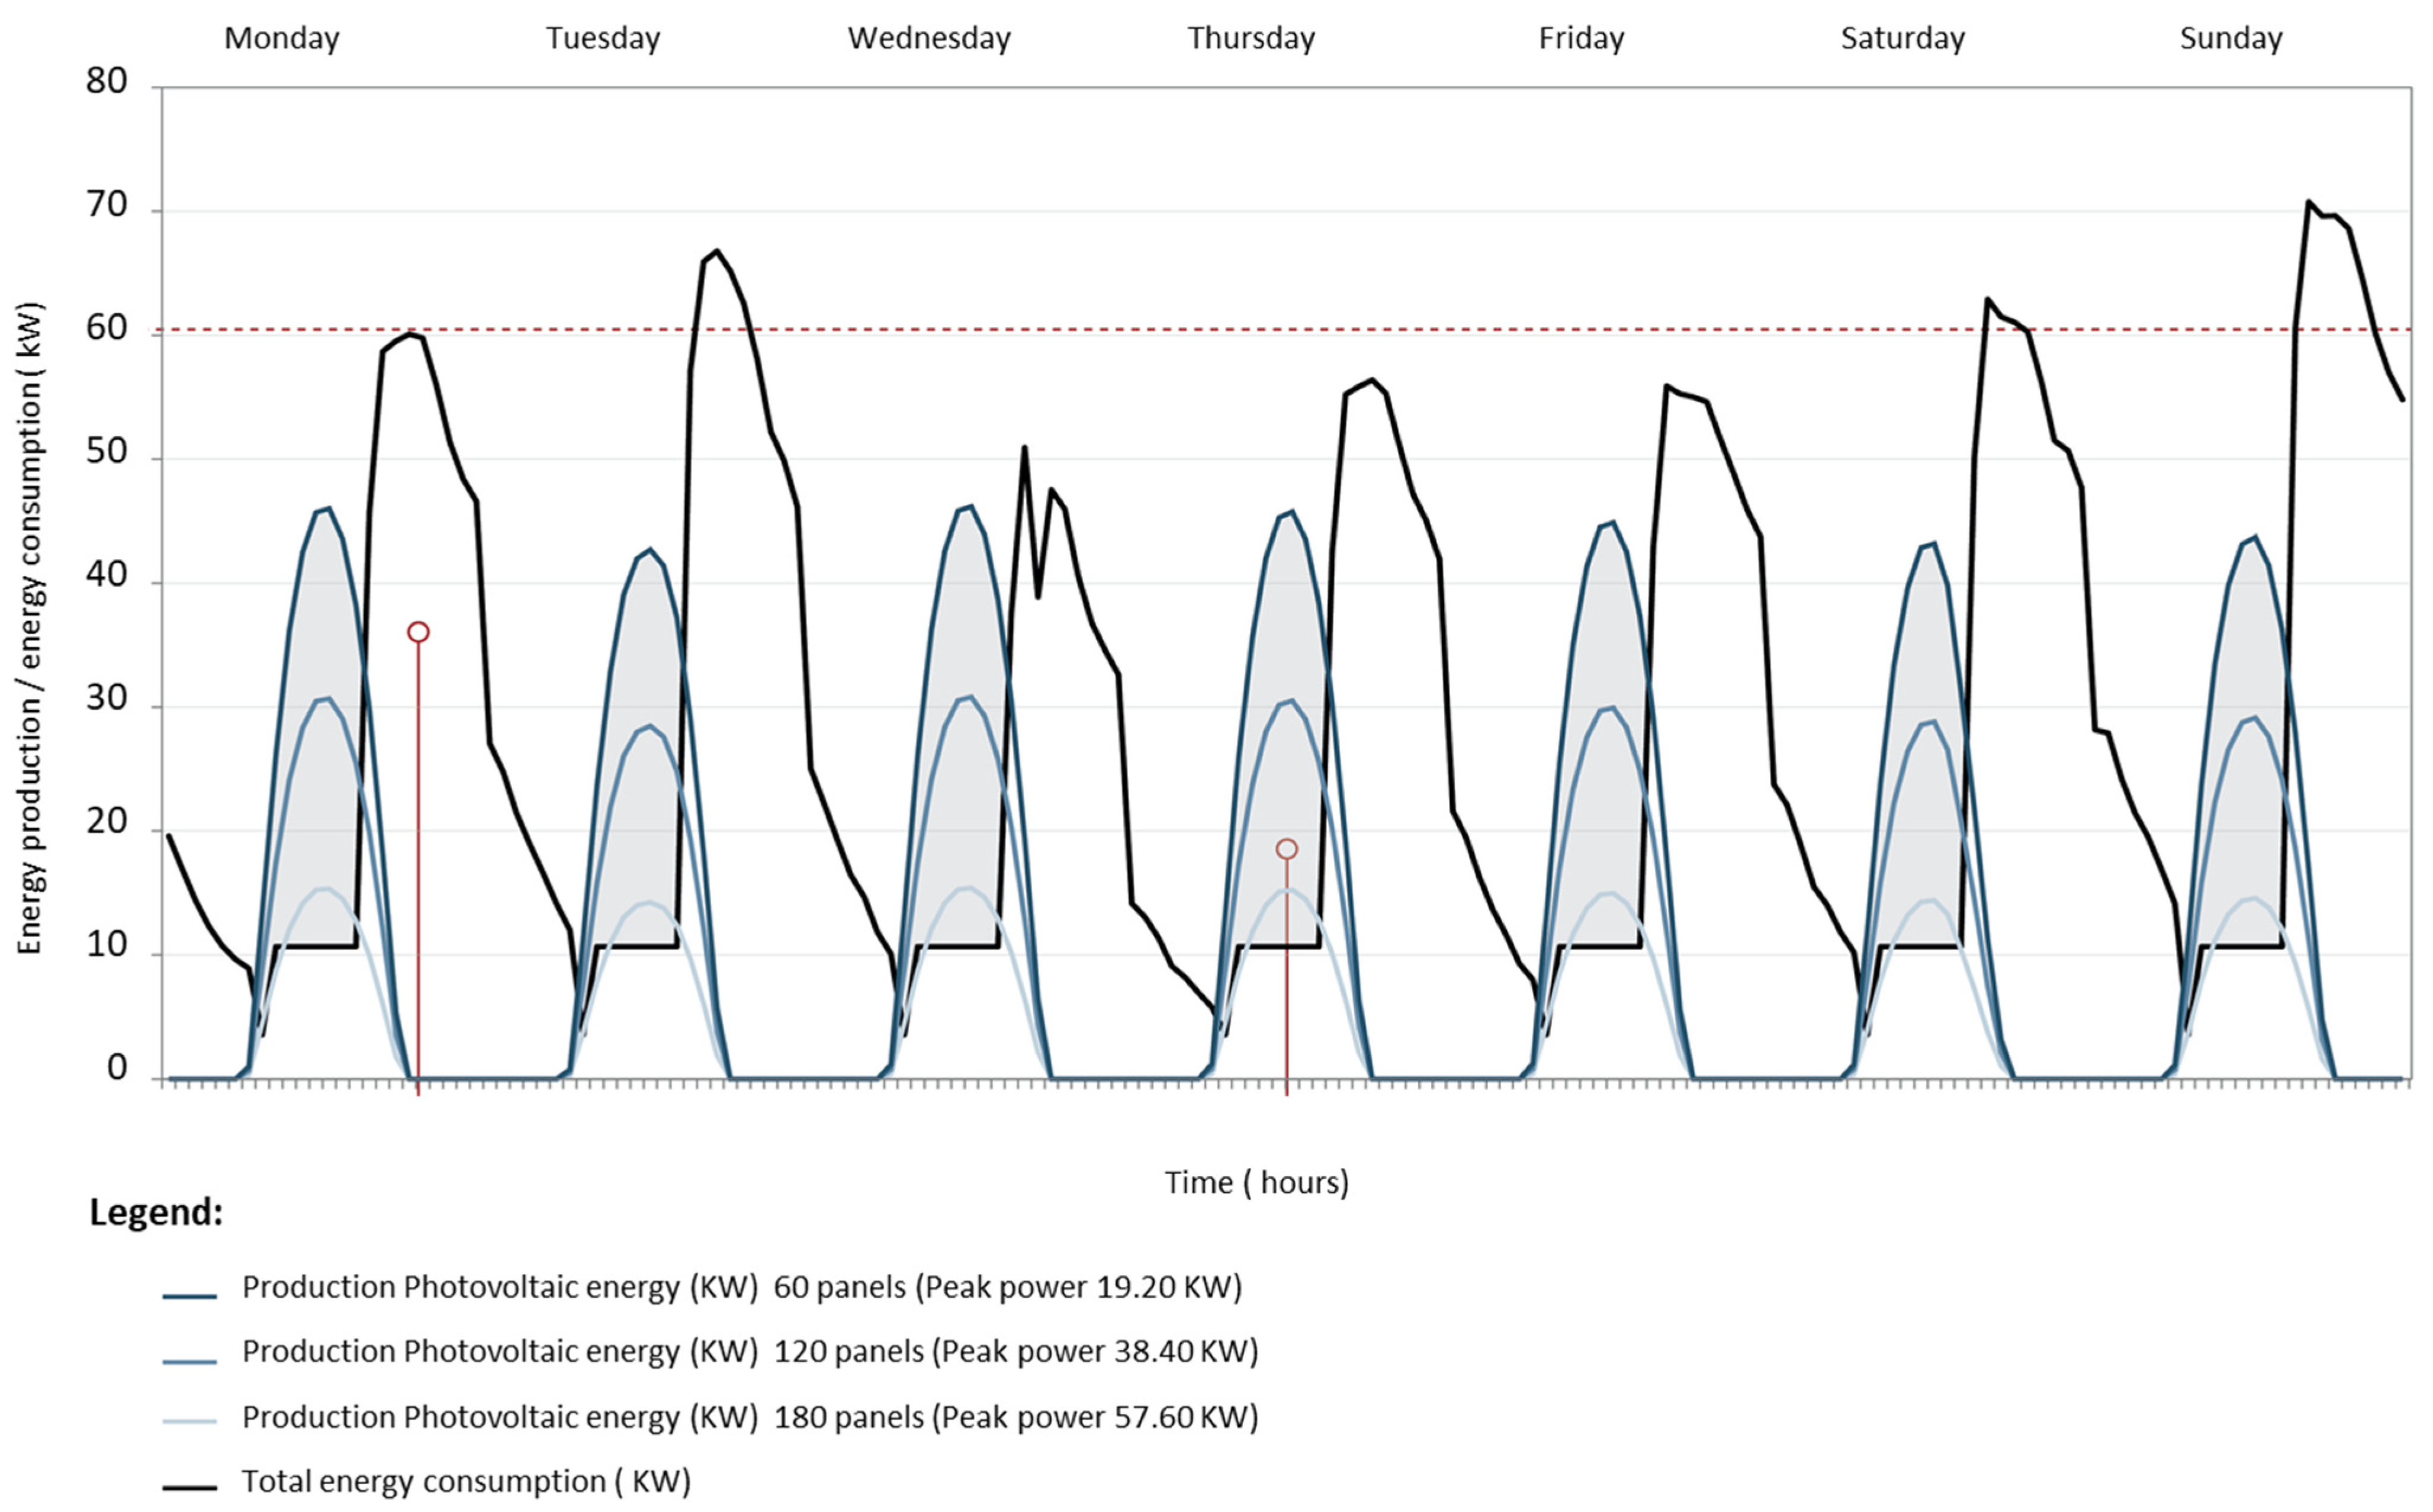This screenshot has height=1512, width=2433.
Task: Click the Saturday day label
Action: tap(1902, 38)
